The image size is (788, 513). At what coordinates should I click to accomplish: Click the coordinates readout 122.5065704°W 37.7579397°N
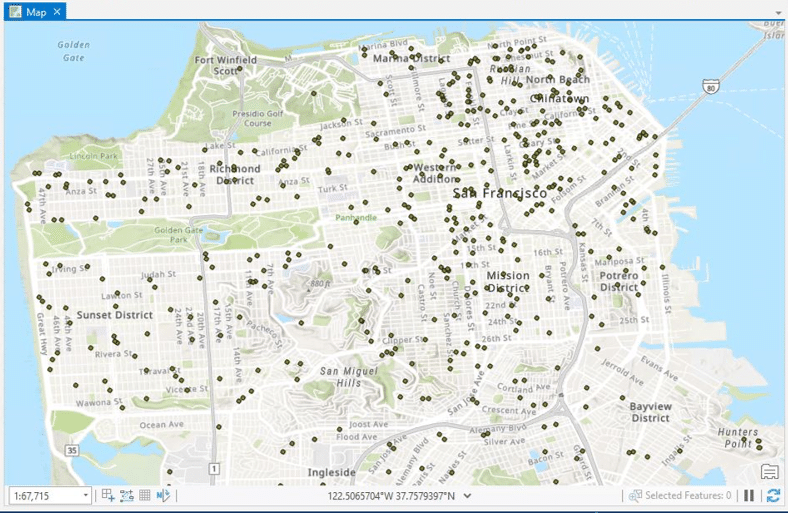click(x=391, y=496)
